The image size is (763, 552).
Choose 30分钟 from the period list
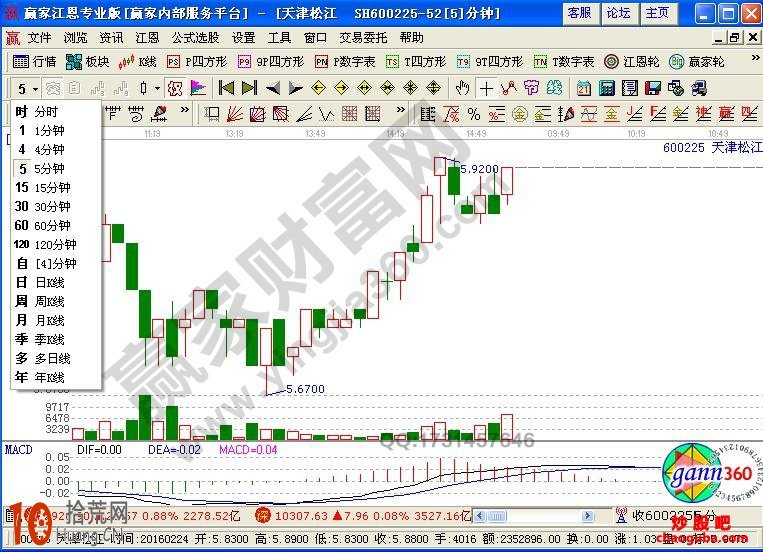(56, 206)
